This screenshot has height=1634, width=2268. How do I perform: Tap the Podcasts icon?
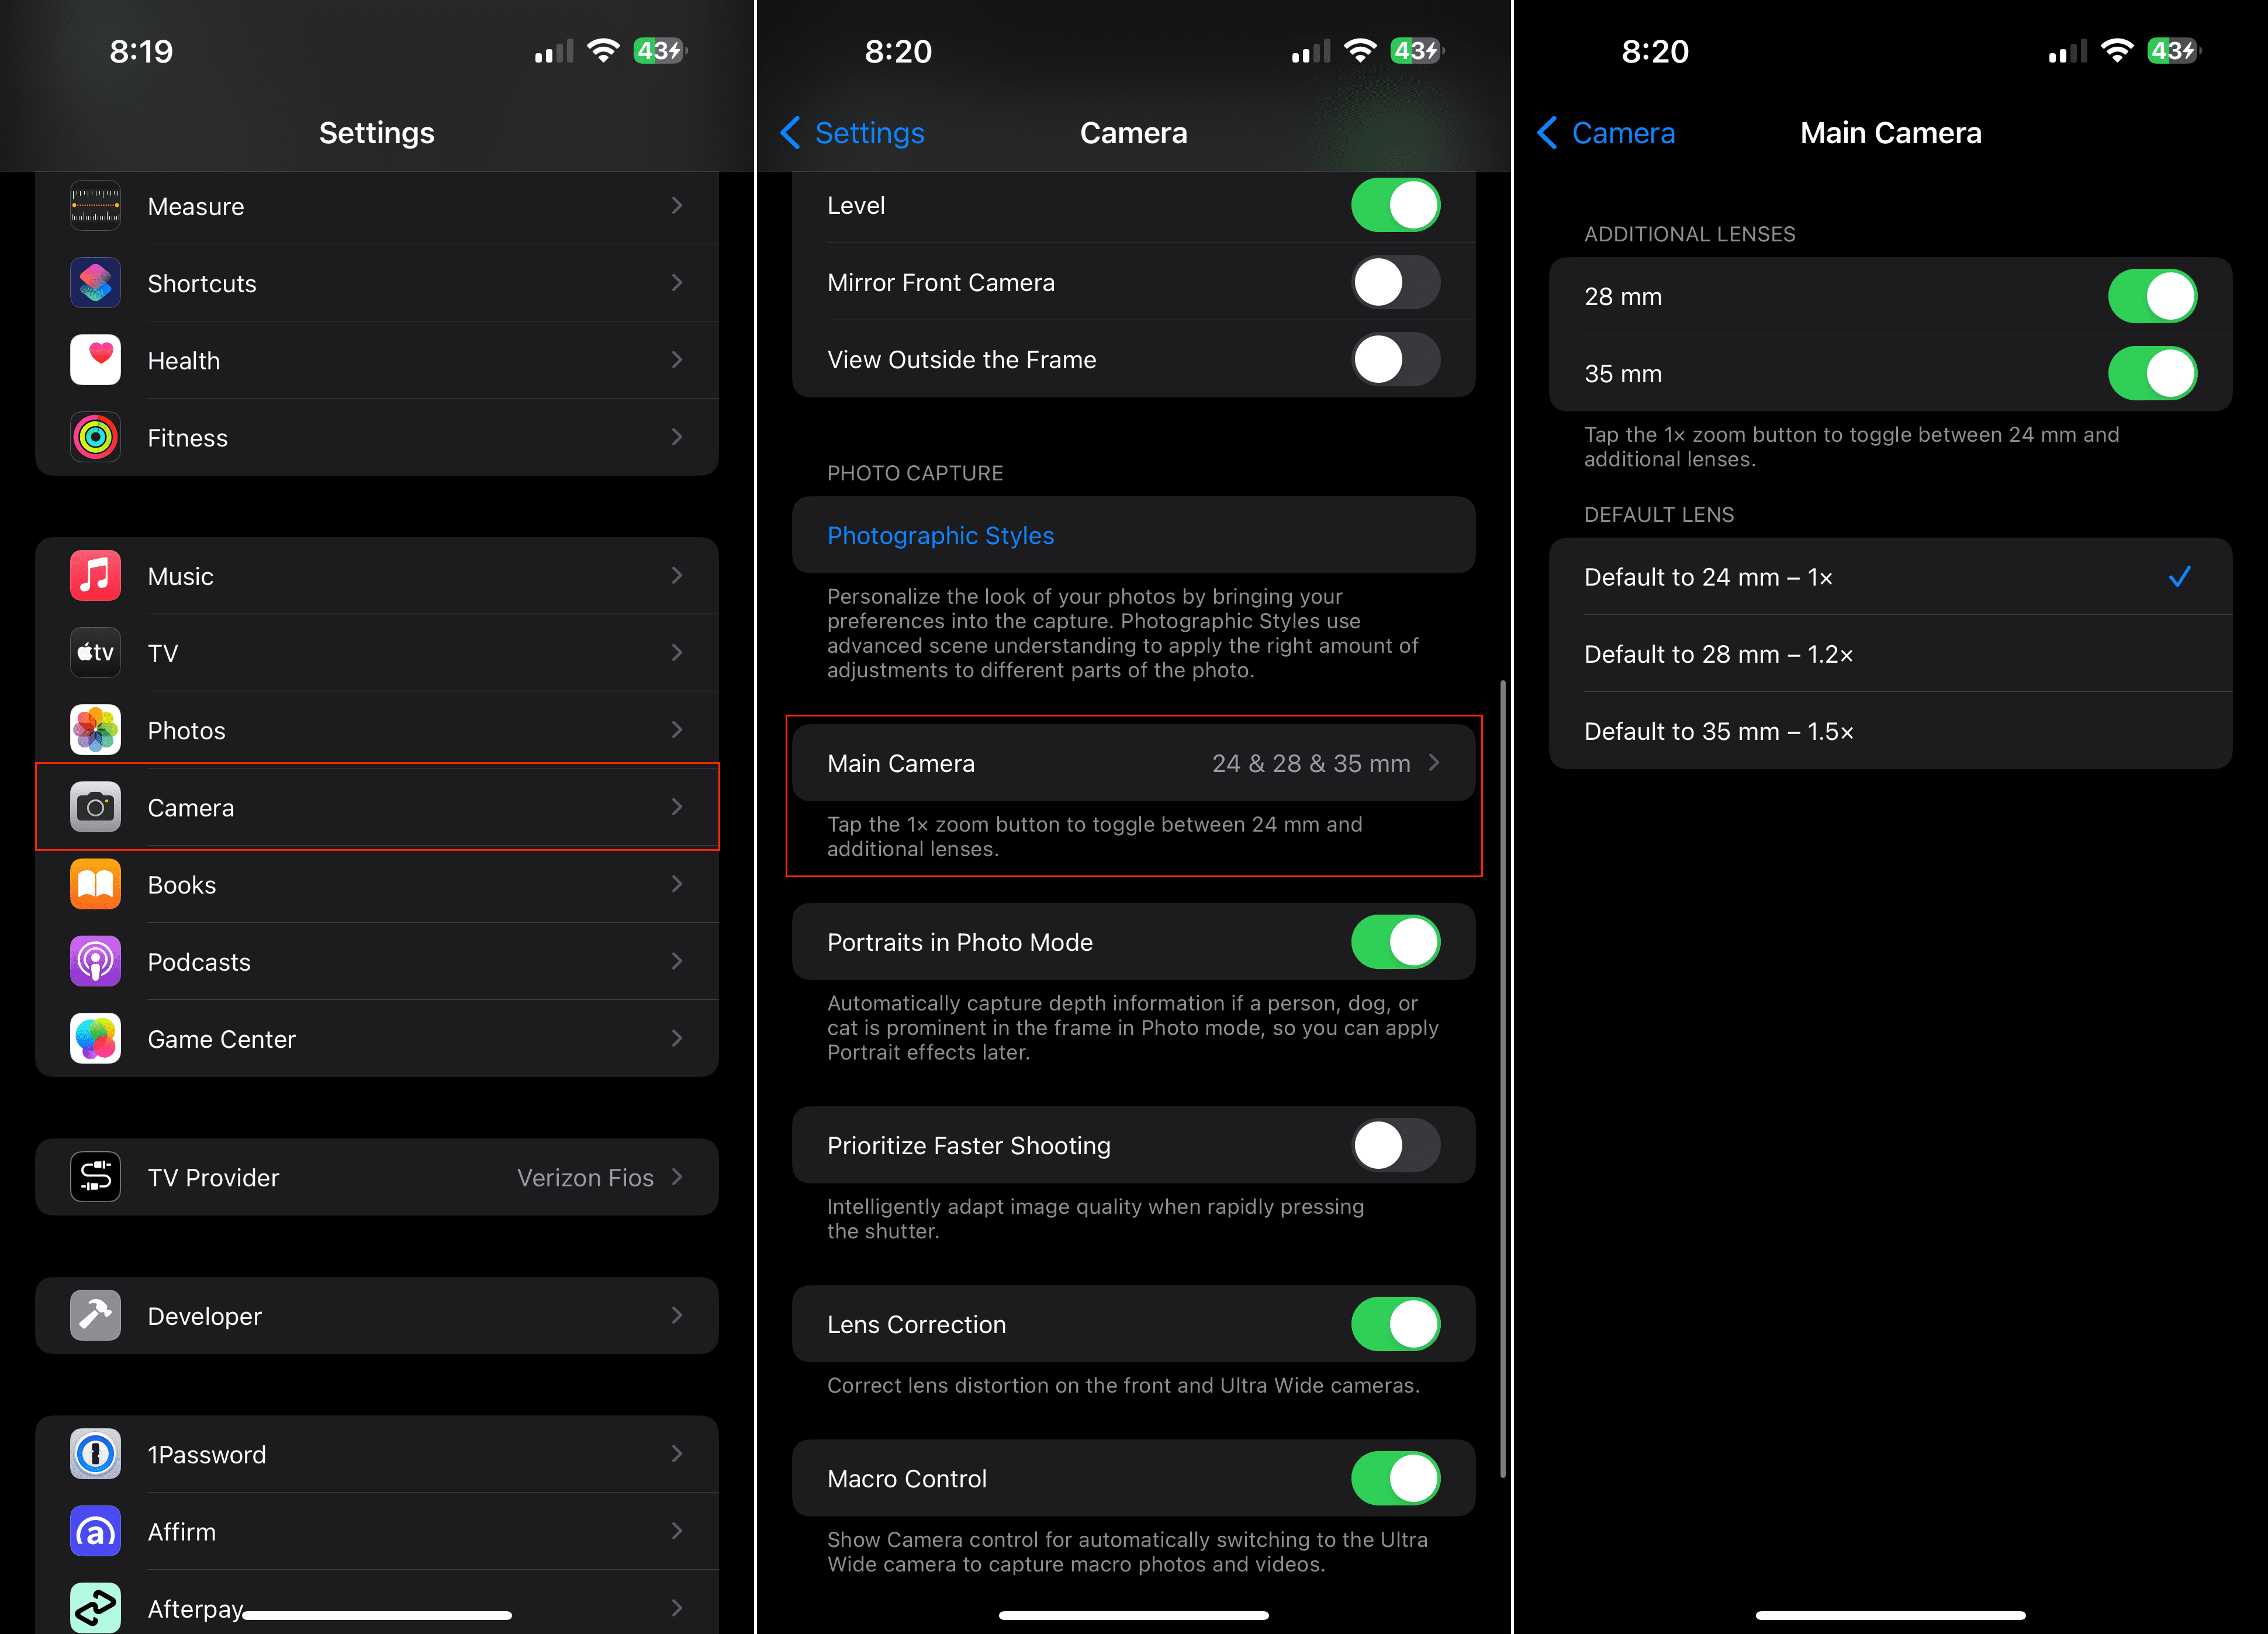coord(95,961)
